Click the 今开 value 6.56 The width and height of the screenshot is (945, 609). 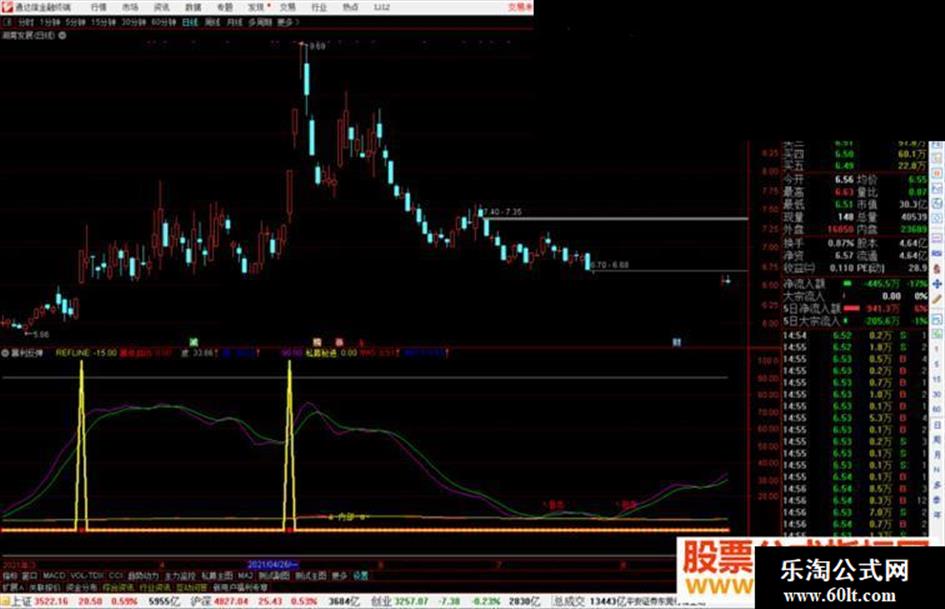coord(844,180)
